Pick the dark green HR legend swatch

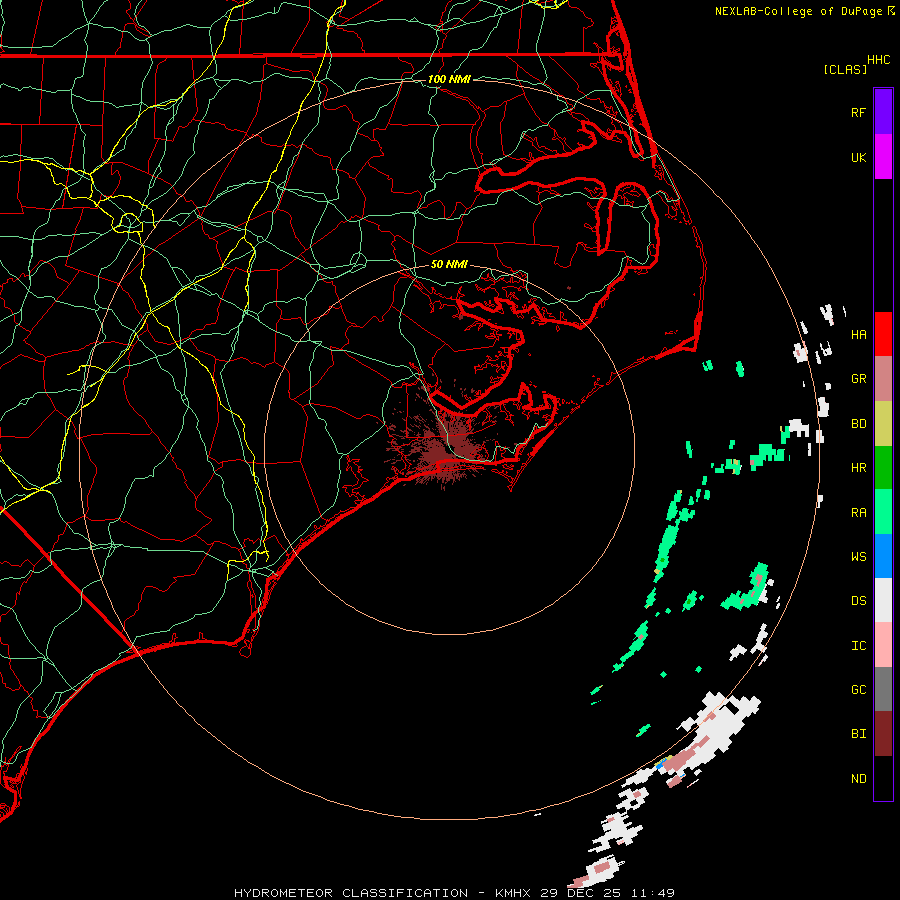(x=883, y=468)
